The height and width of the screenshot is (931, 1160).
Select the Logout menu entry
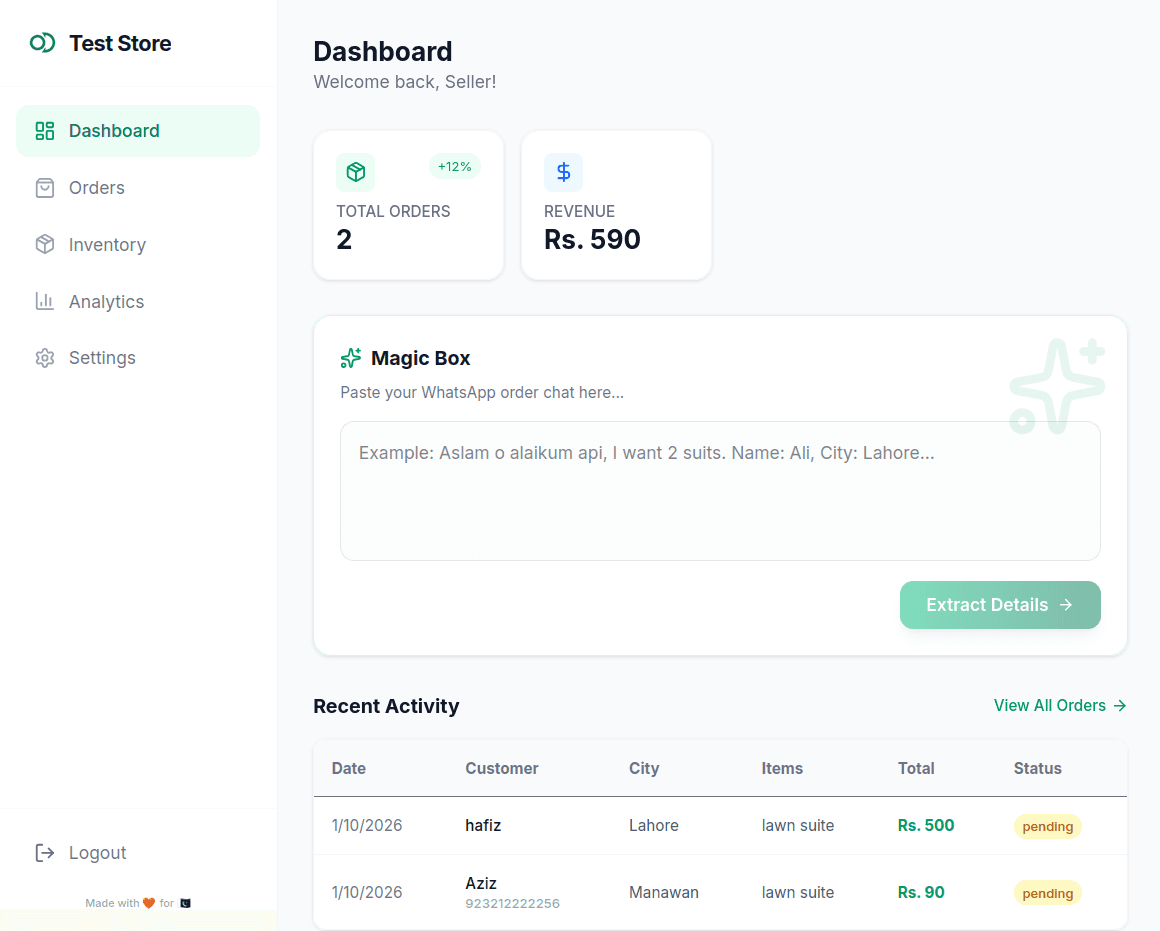97,852
